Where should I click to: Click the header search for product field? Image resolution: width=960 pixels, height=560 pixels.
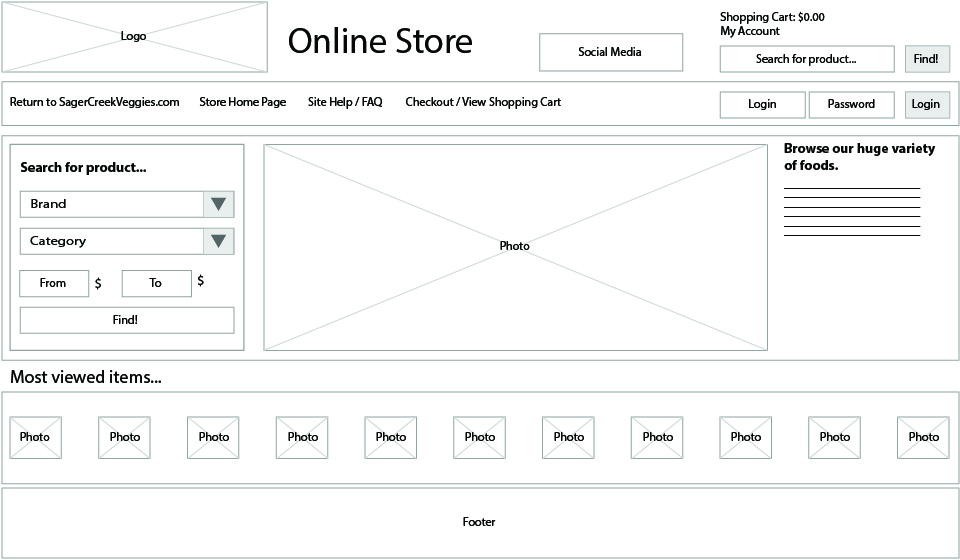click(806, 59)
